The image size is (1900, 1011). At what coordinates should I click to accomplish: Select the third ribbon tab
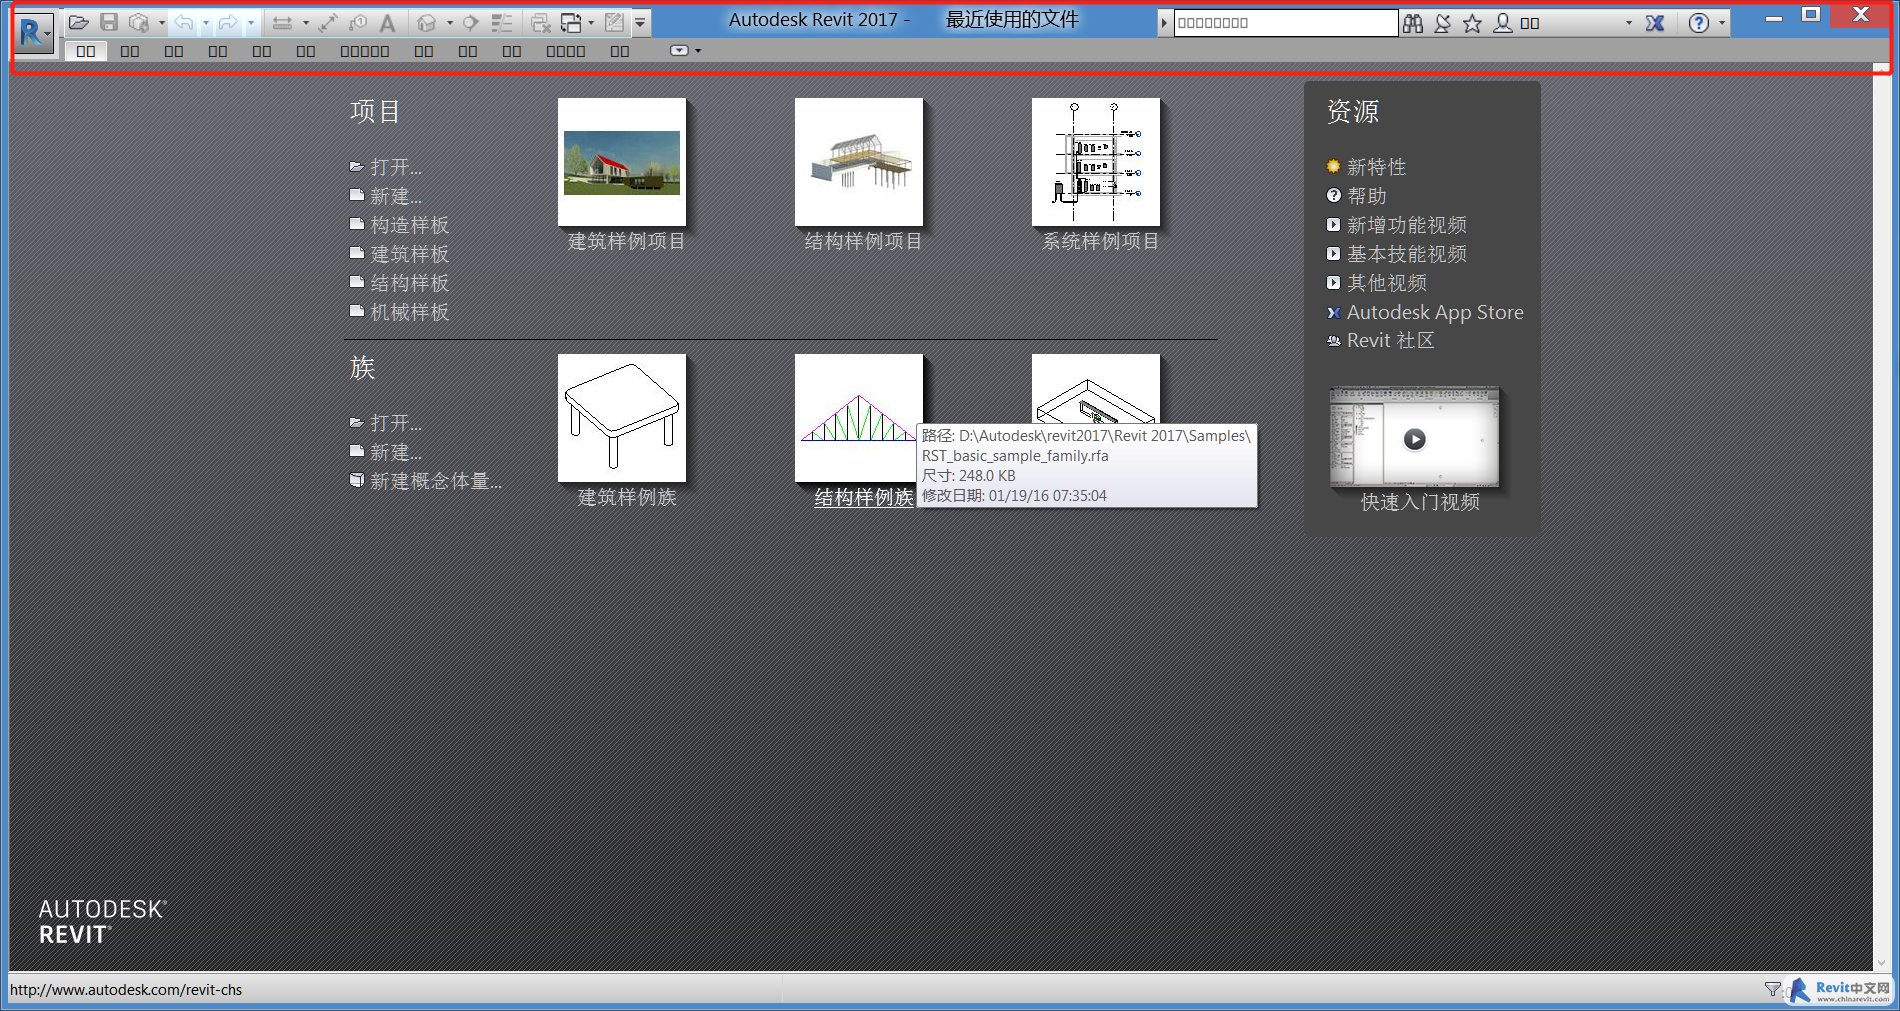174,51
